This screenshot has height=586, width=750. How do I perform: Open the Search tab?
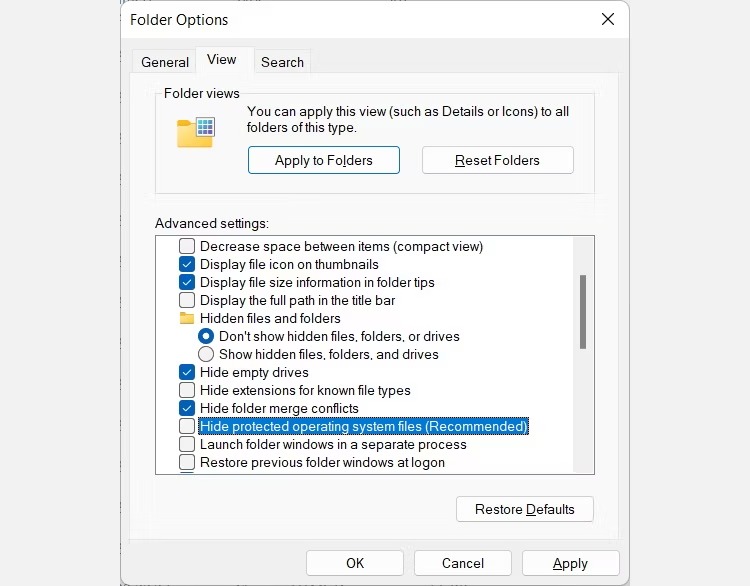coord(282,62)
